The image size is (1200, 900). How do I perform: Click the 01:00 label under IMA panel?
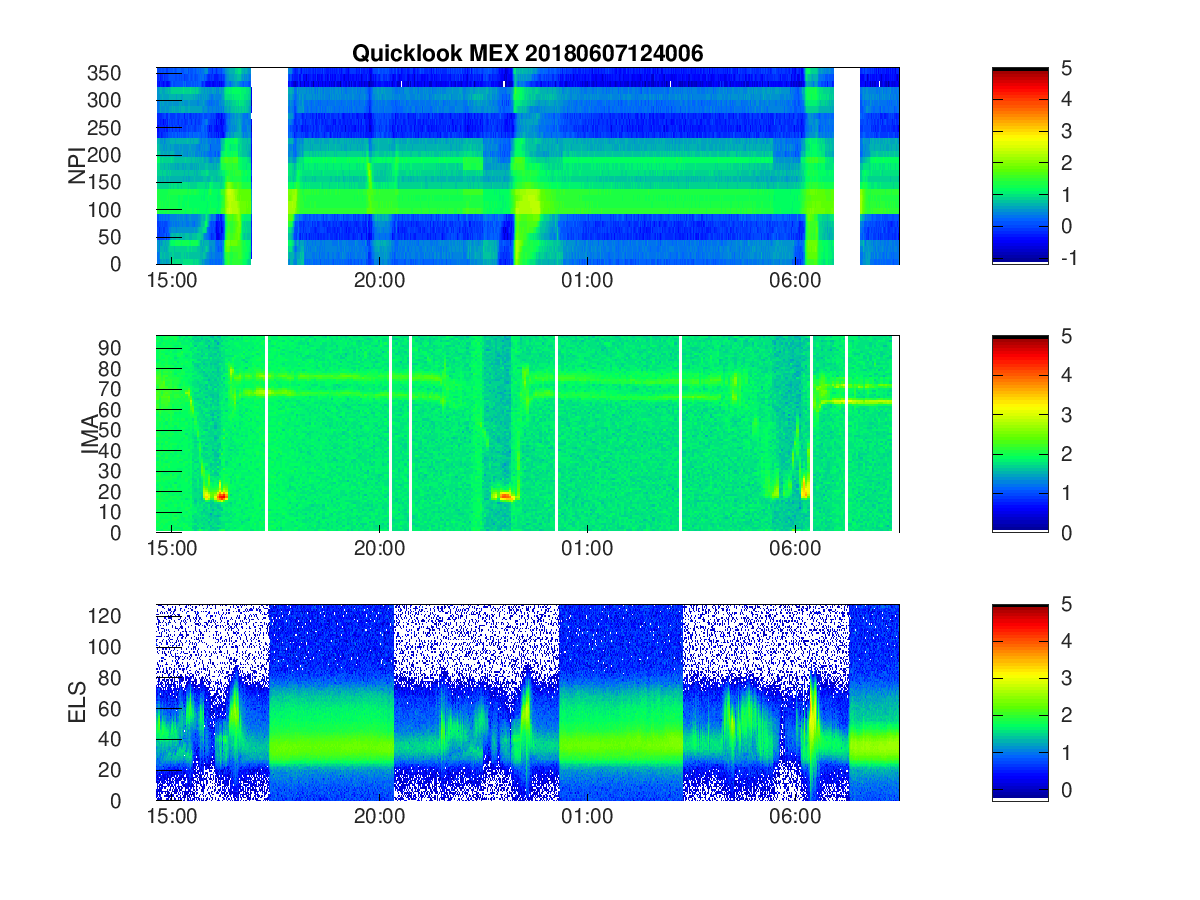point(587,549)
